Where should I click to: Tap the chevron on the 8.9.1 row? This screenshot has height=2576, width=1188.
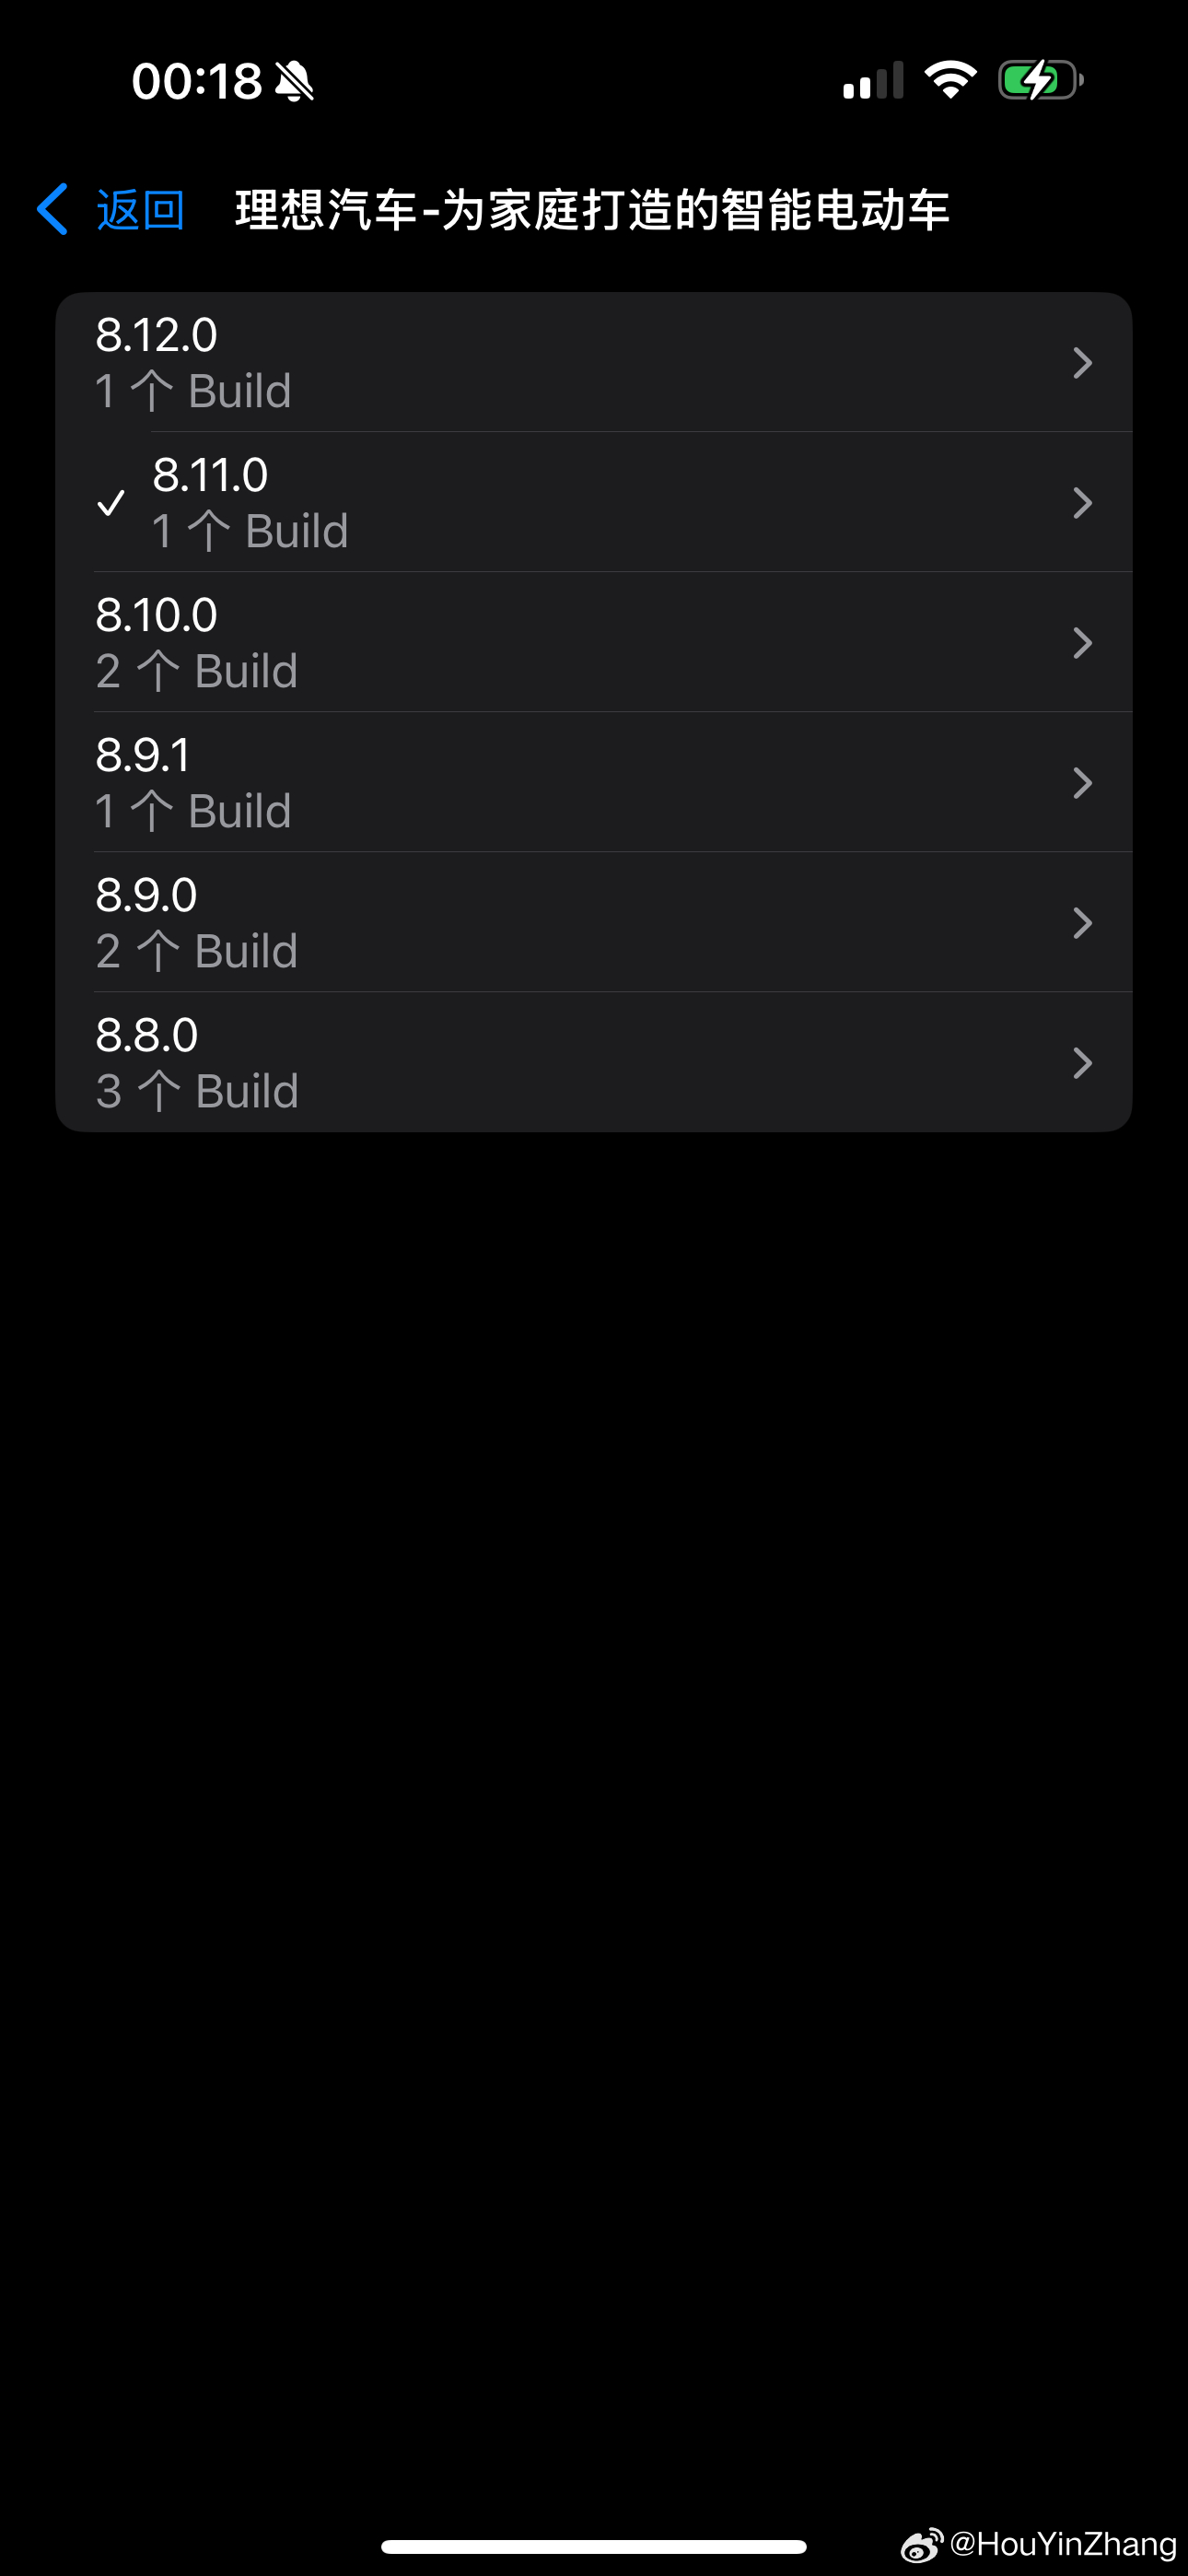pyautogui.click(x=1082, y=782)
